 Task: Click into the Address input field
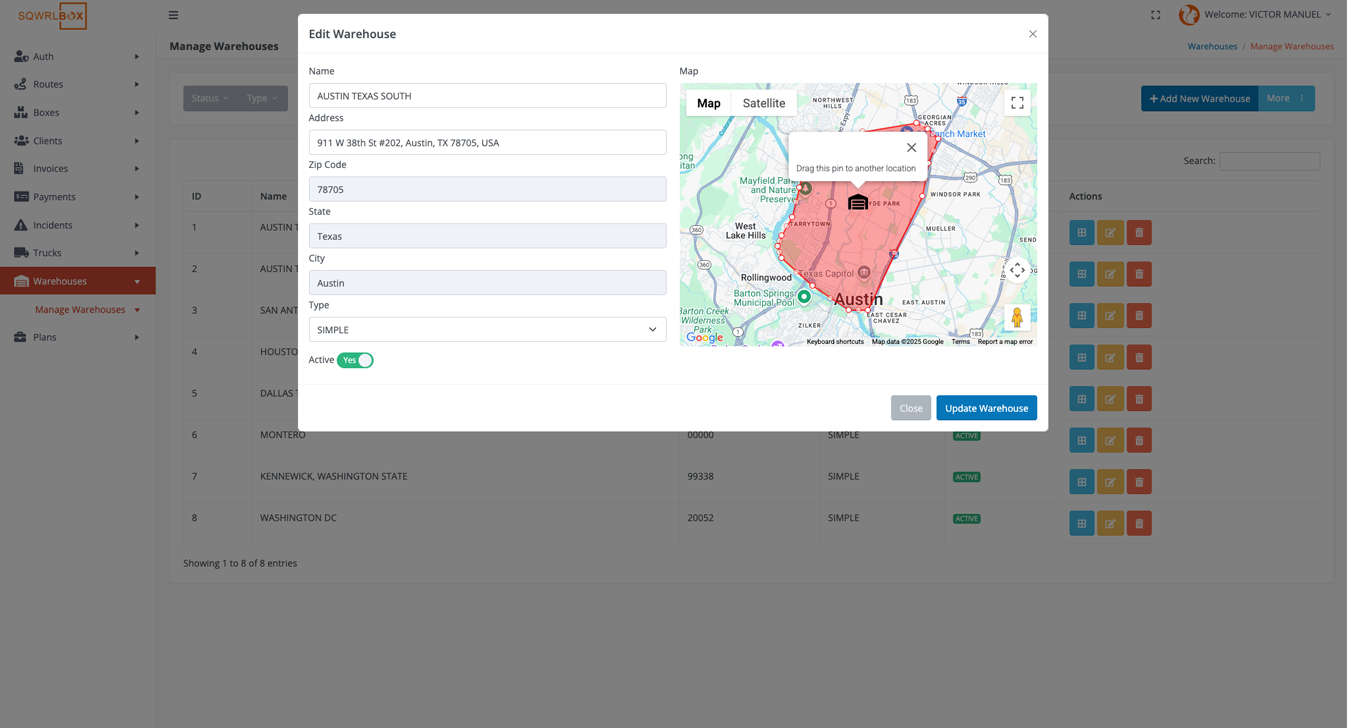tap(487, 143)
